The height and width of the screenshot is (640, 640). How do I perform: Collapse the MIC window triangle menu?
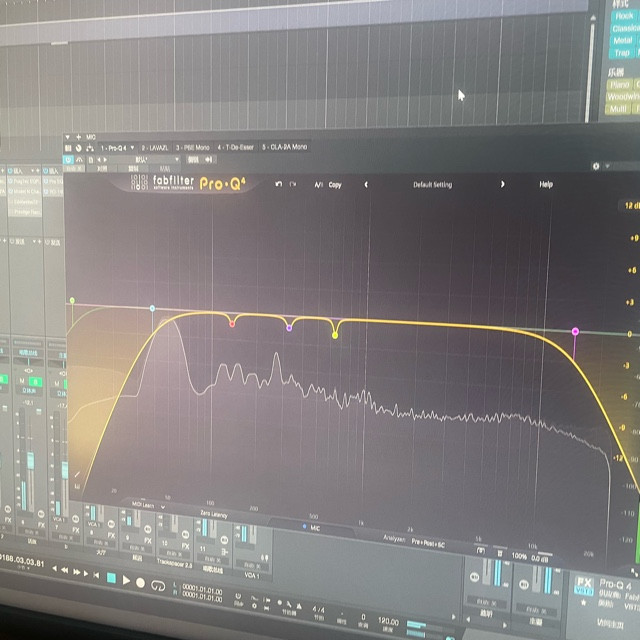67,137
